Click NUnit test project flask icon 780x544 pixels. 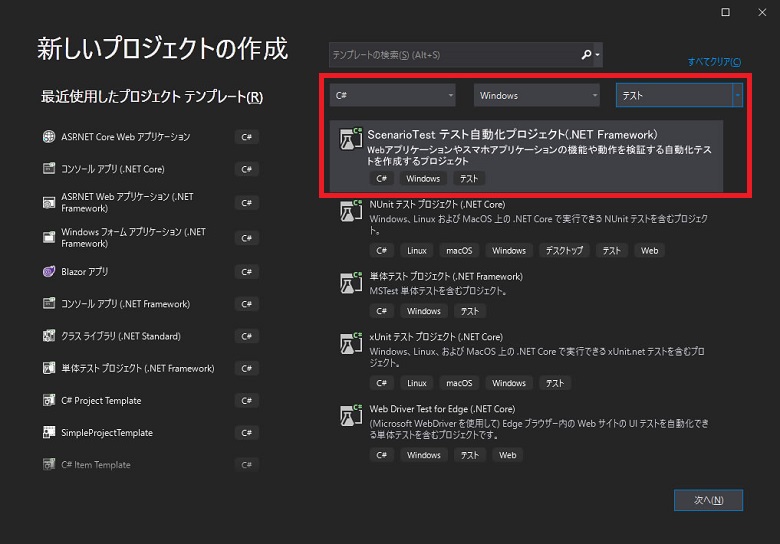[351, 210]
